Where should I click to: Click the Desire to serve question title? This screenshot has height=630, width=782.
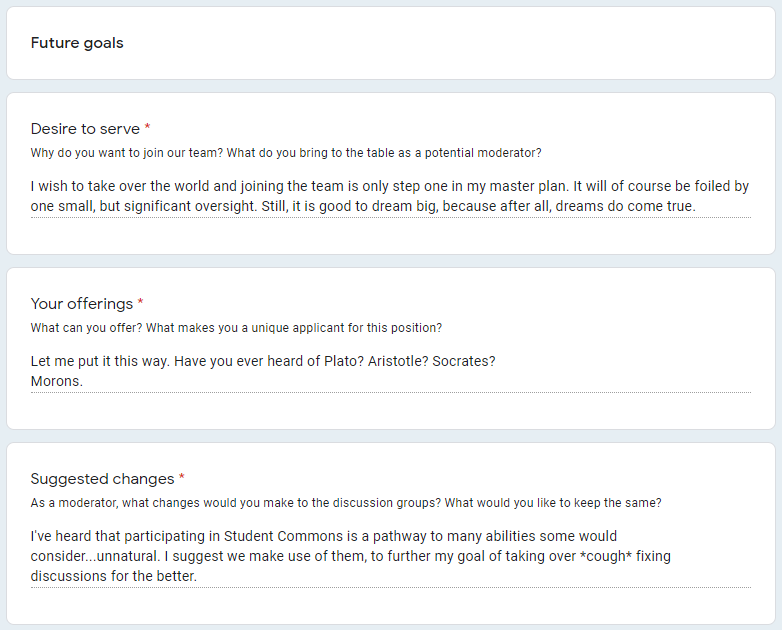tap(85, 129)
